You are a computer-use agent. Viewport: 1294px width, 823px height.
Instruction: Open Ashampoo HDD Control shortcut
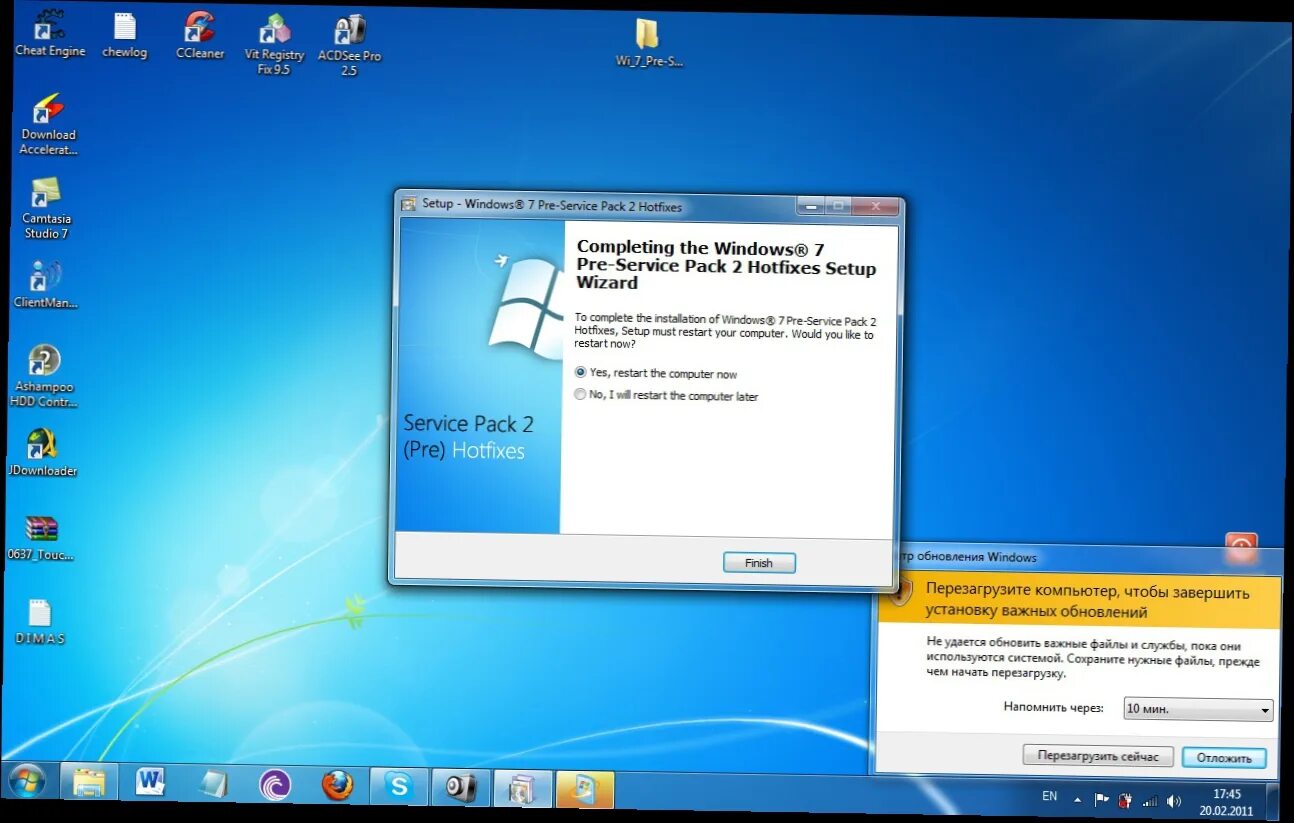(x=44, y=376)
